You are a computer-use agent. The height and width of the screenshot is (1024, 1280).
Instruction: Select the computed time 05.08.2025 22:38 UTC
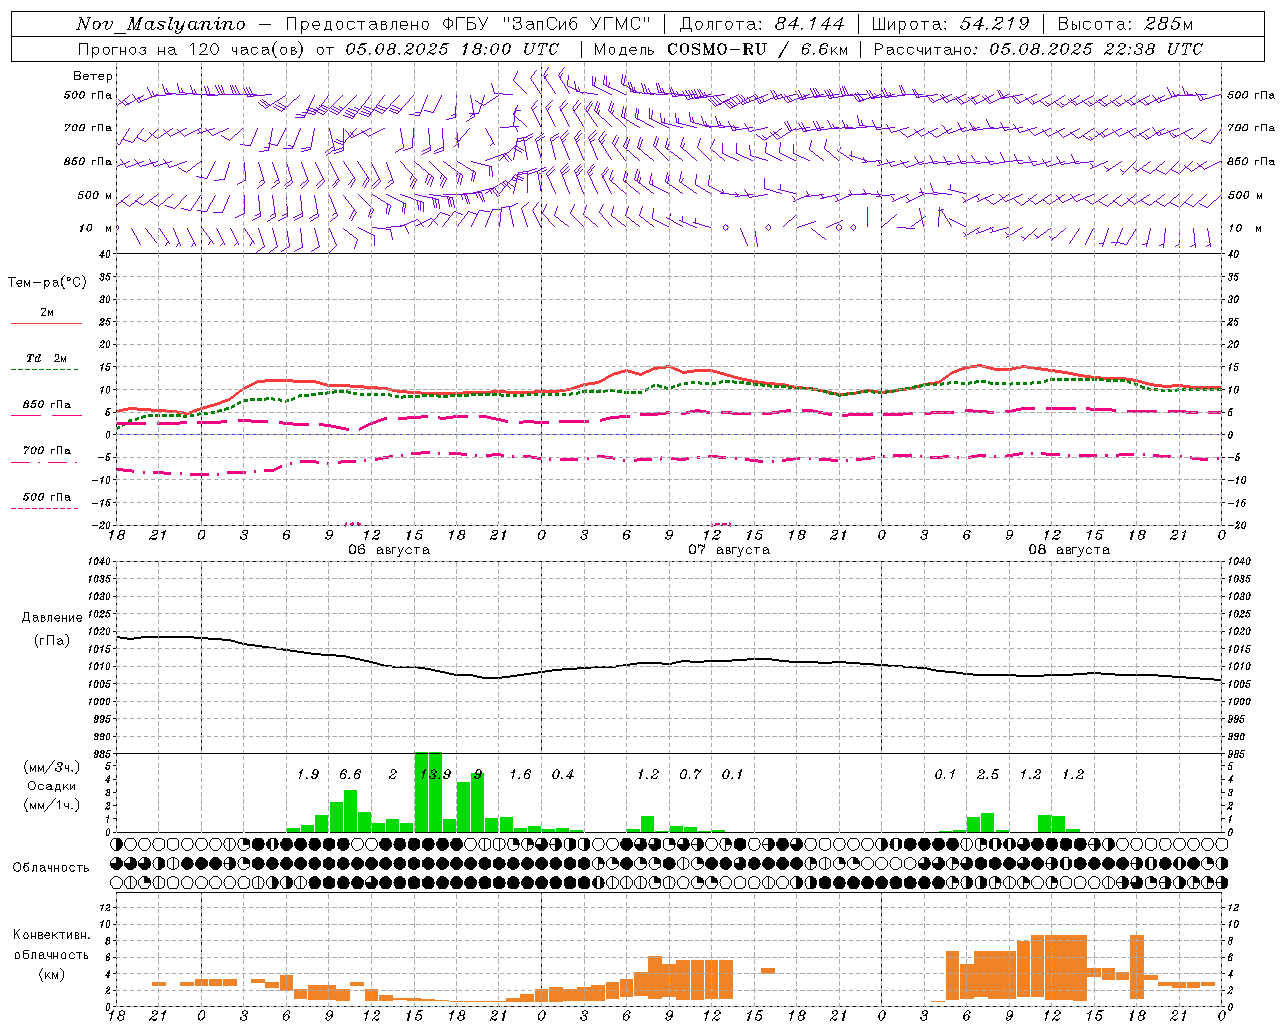coord(1096,49)
